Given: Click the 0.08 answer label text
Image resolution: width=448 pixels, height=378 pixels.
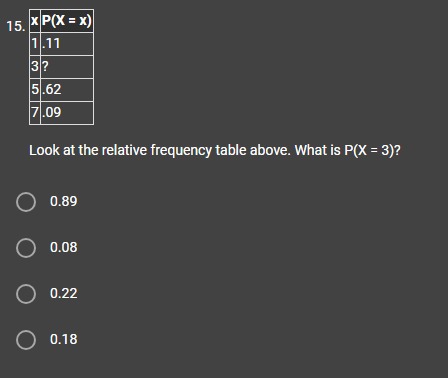Looking at the screenshot, I should [64, 247].
